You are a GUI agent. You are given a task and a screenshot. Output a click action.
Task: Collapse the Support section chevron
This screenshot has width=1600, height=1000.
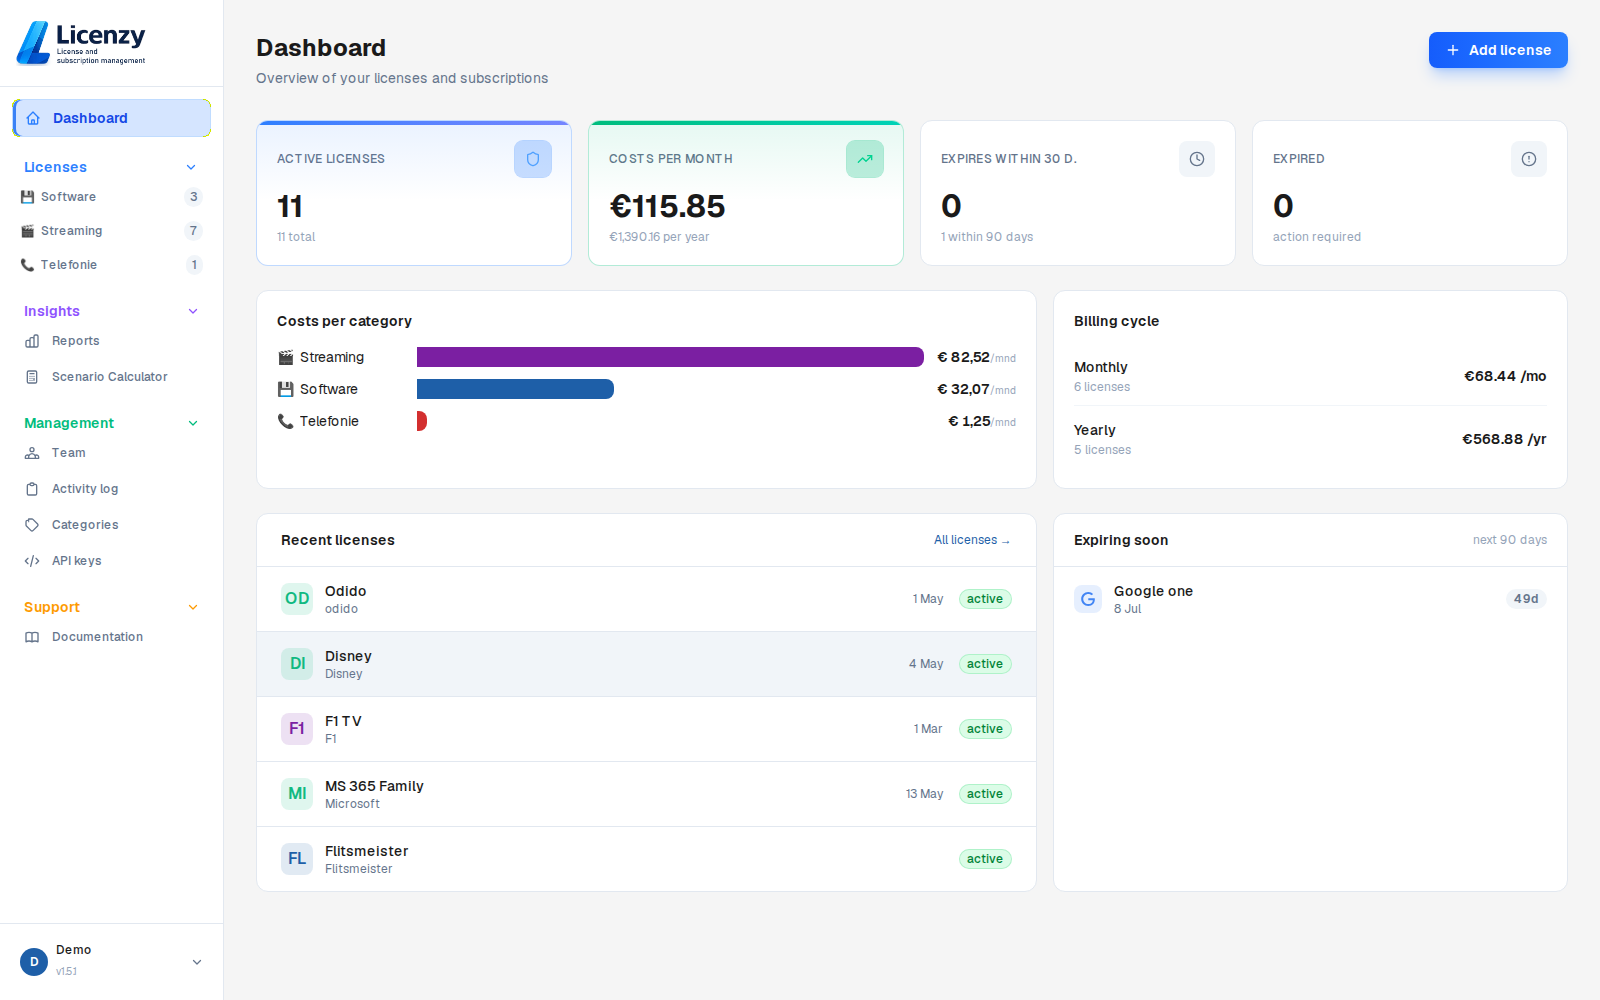point(193,607)
